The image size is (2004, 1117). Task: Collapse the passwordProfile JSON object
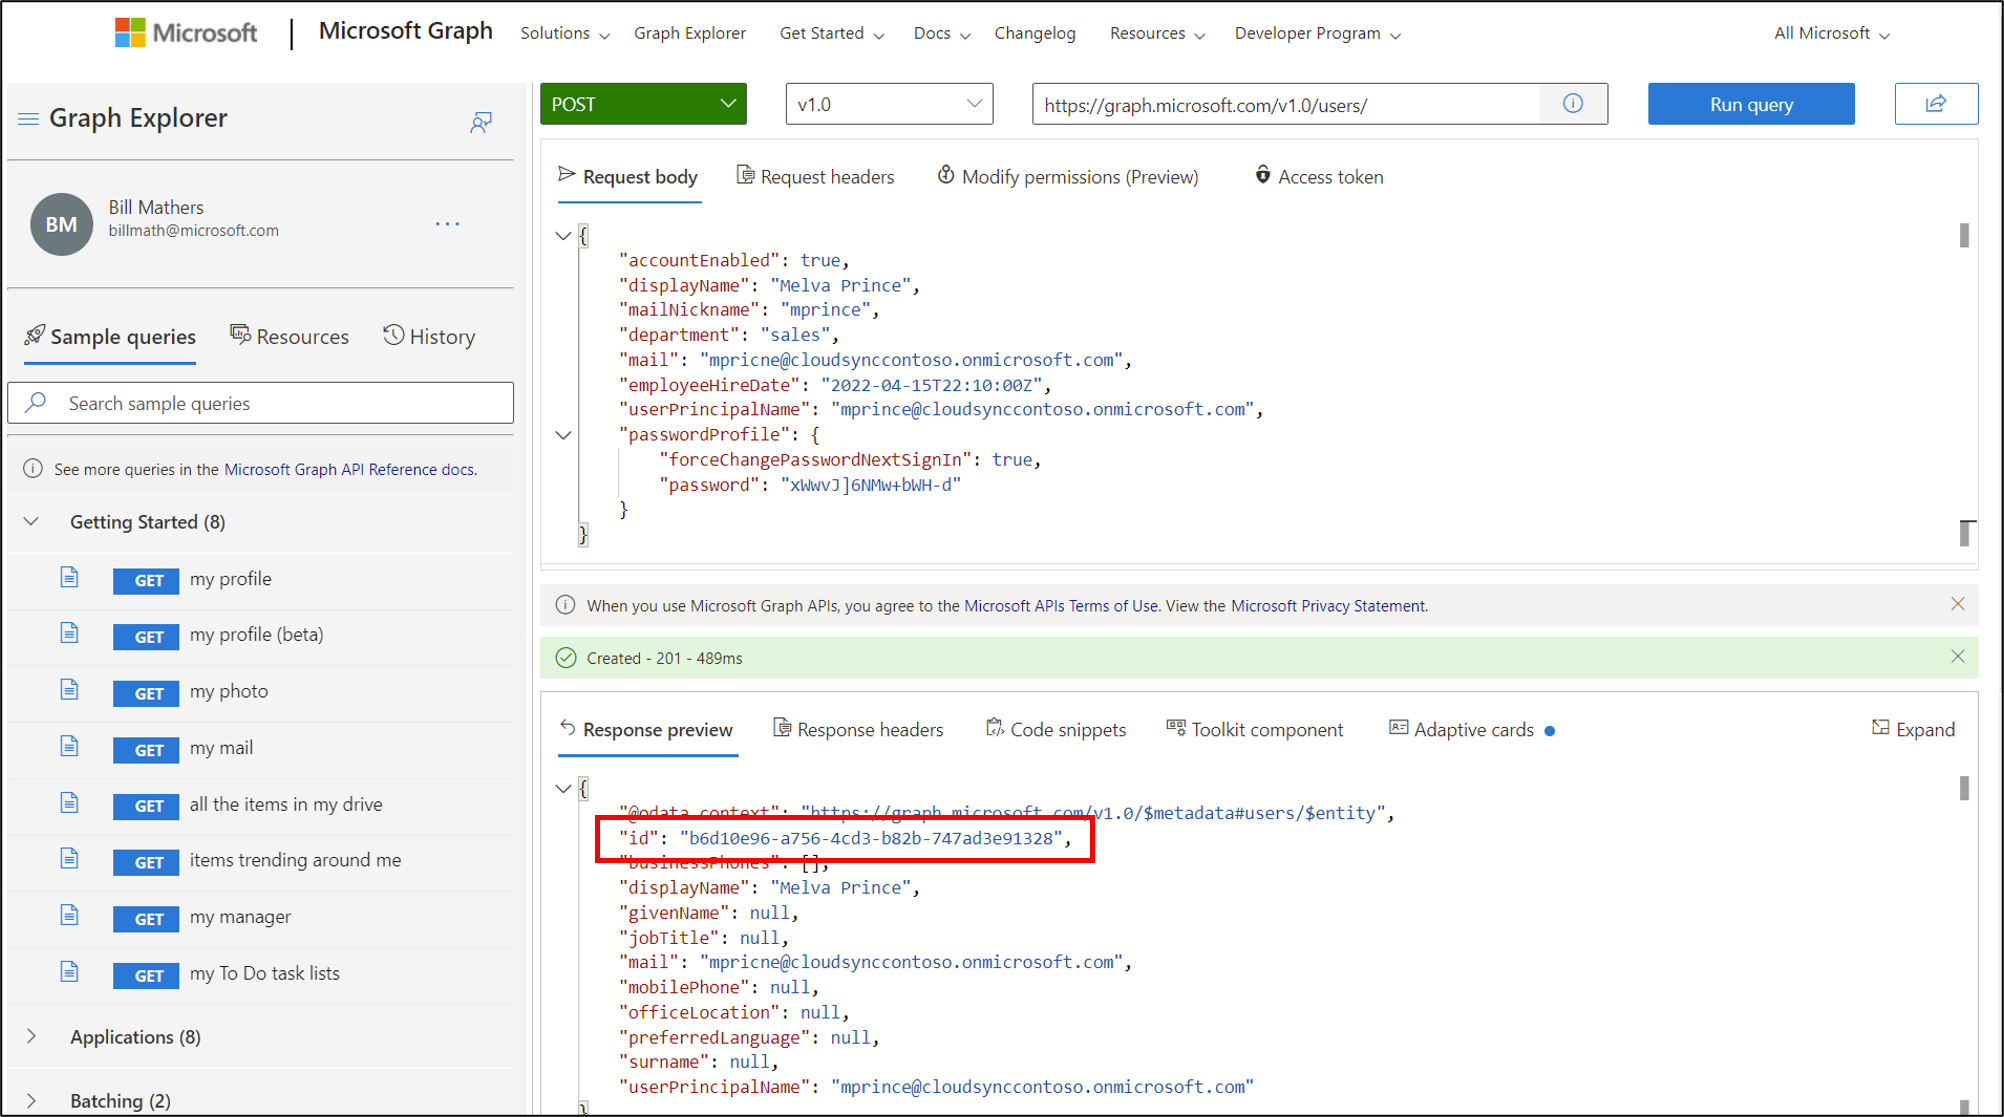[563, 435]
